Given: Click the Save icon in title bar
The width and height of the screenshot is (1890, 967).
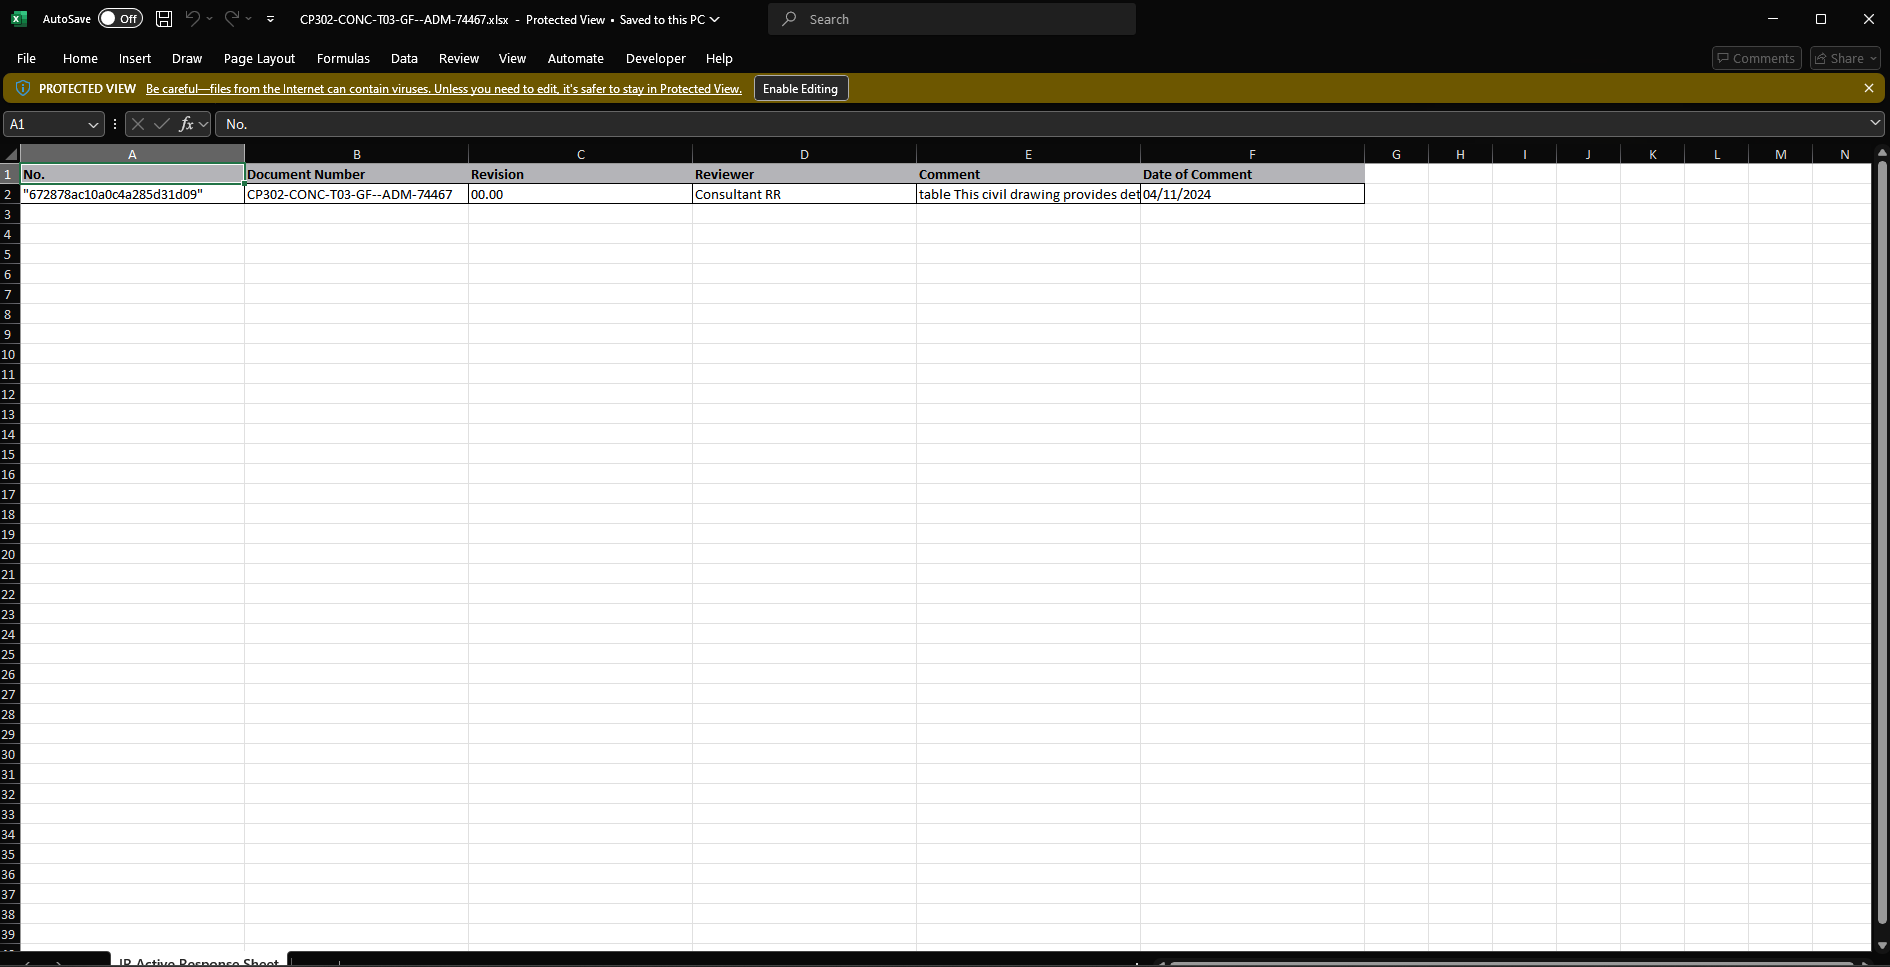Looking at the screenshot, I should click(164, 19).
